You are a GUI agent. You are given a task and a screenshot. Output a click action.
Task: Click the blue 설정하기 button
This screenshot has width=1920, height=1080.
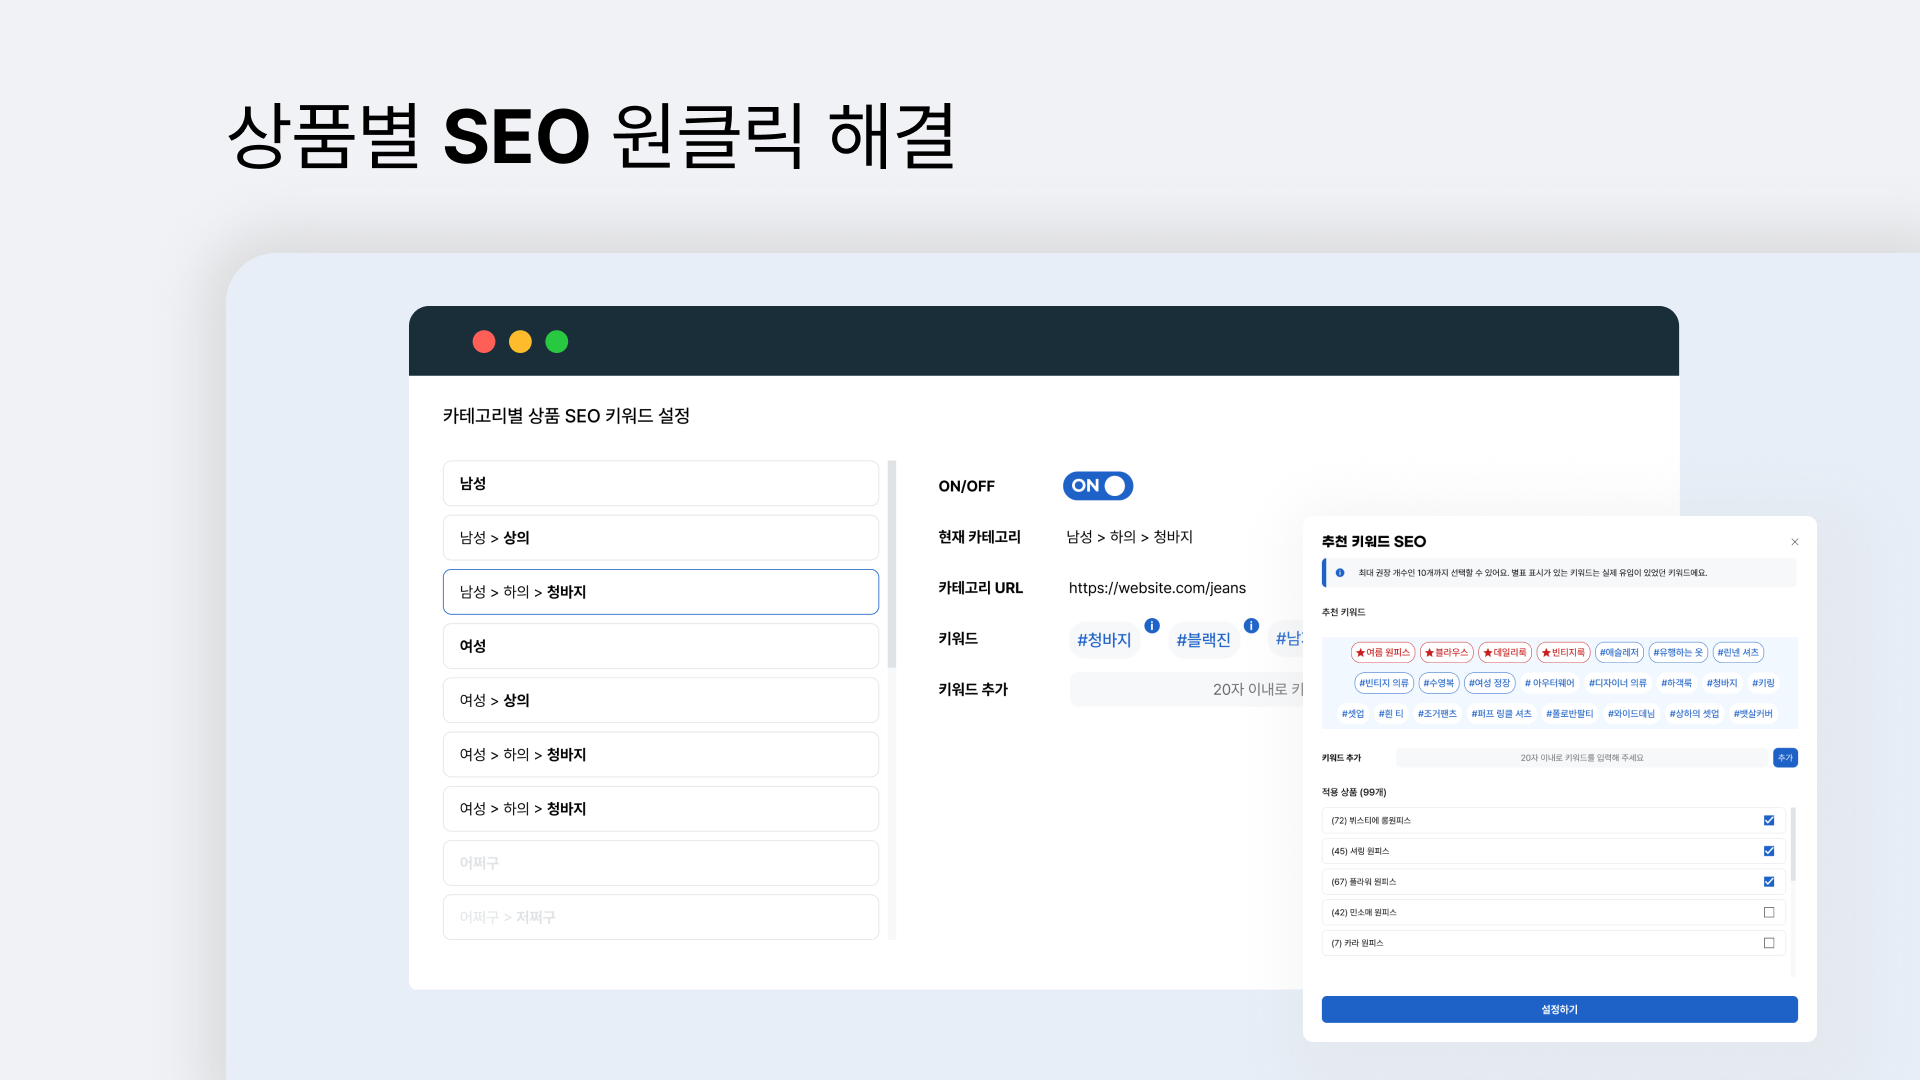click(x=1559, y=1010)
